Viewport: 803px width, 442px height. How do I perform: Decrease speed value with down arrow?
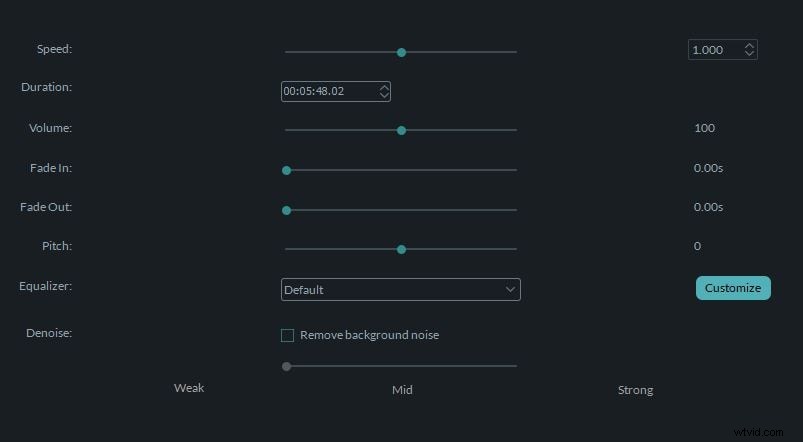click(x=749, y=53)
